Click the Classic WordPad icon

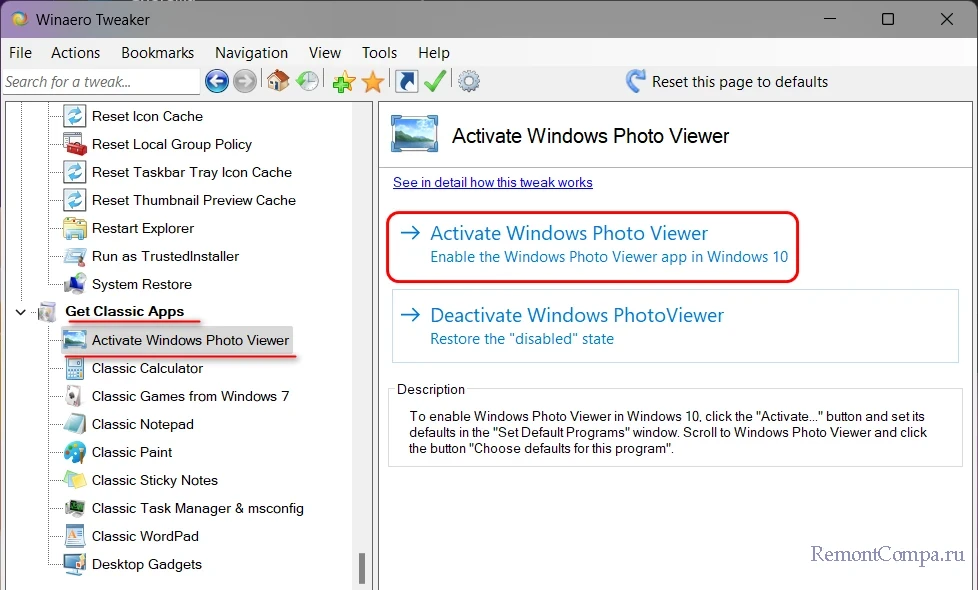tap(75, 536)
